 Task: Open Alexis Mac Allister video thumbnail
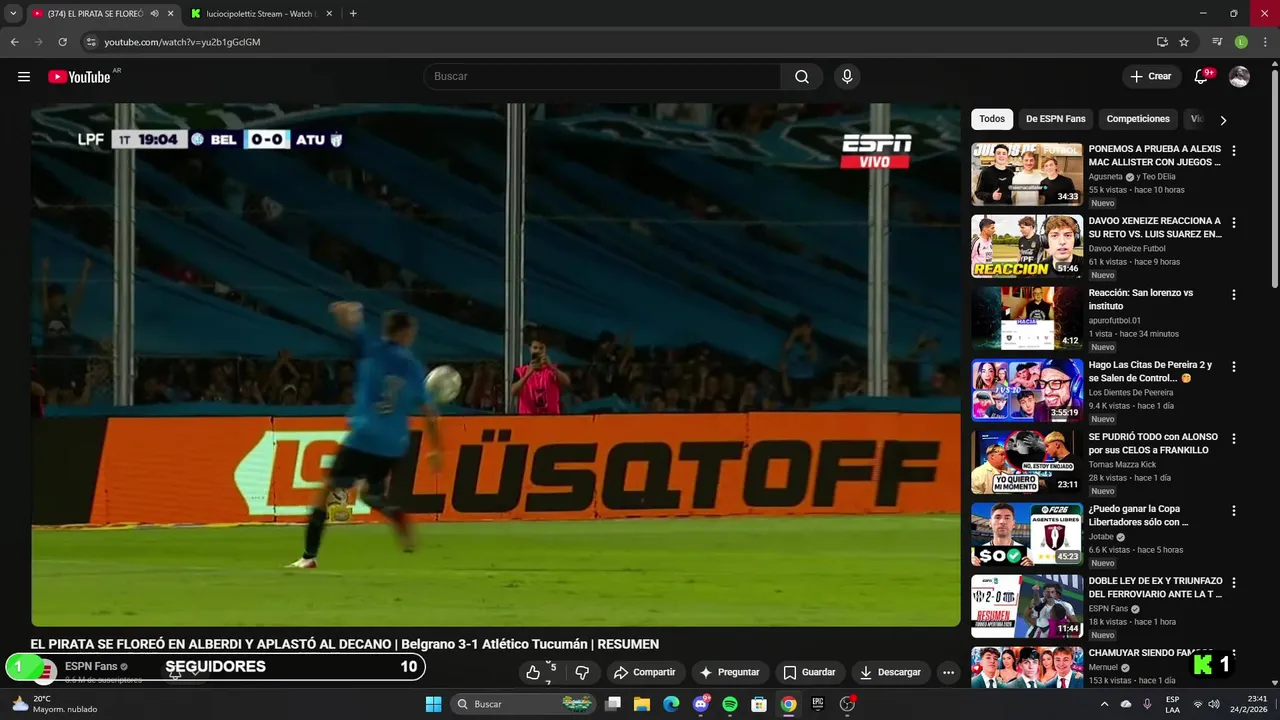pyautogui.click(x=1027, y=174)
